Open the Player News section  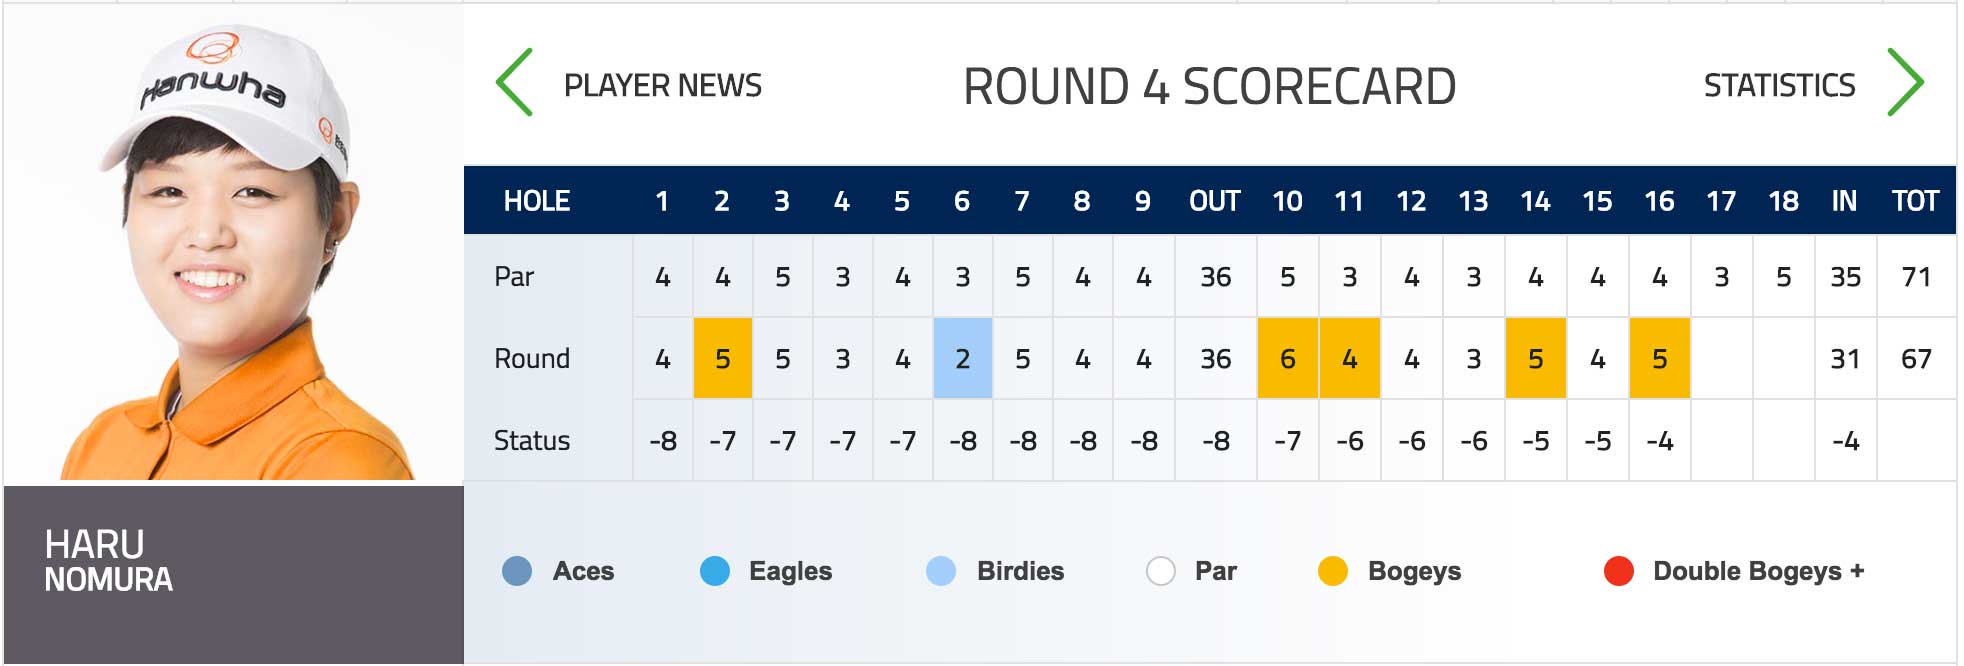pyautogui.click(x=663, y=86)
